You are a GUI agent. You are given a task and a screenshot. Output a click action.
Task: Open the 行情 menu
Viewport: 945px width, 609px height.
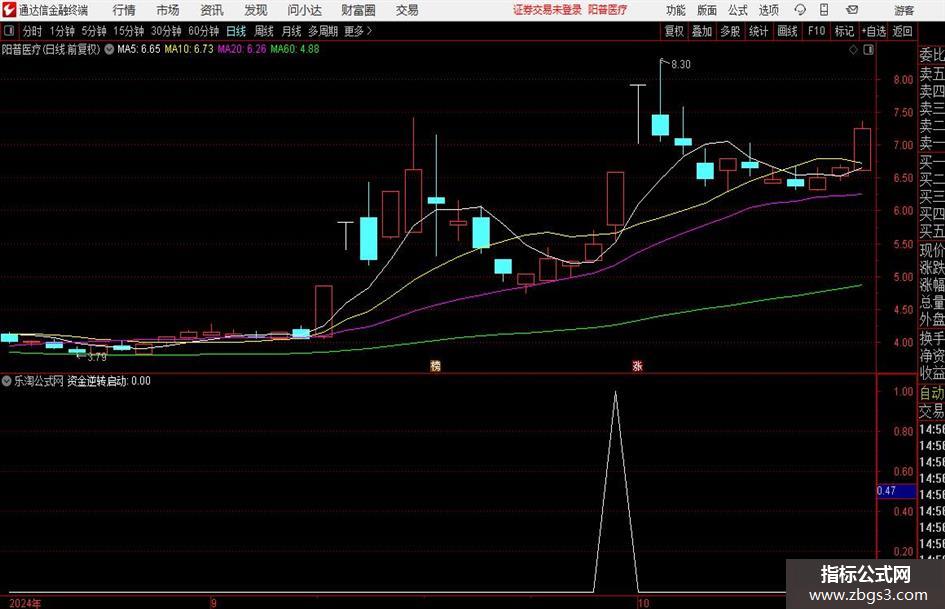[x=124, y=10]
